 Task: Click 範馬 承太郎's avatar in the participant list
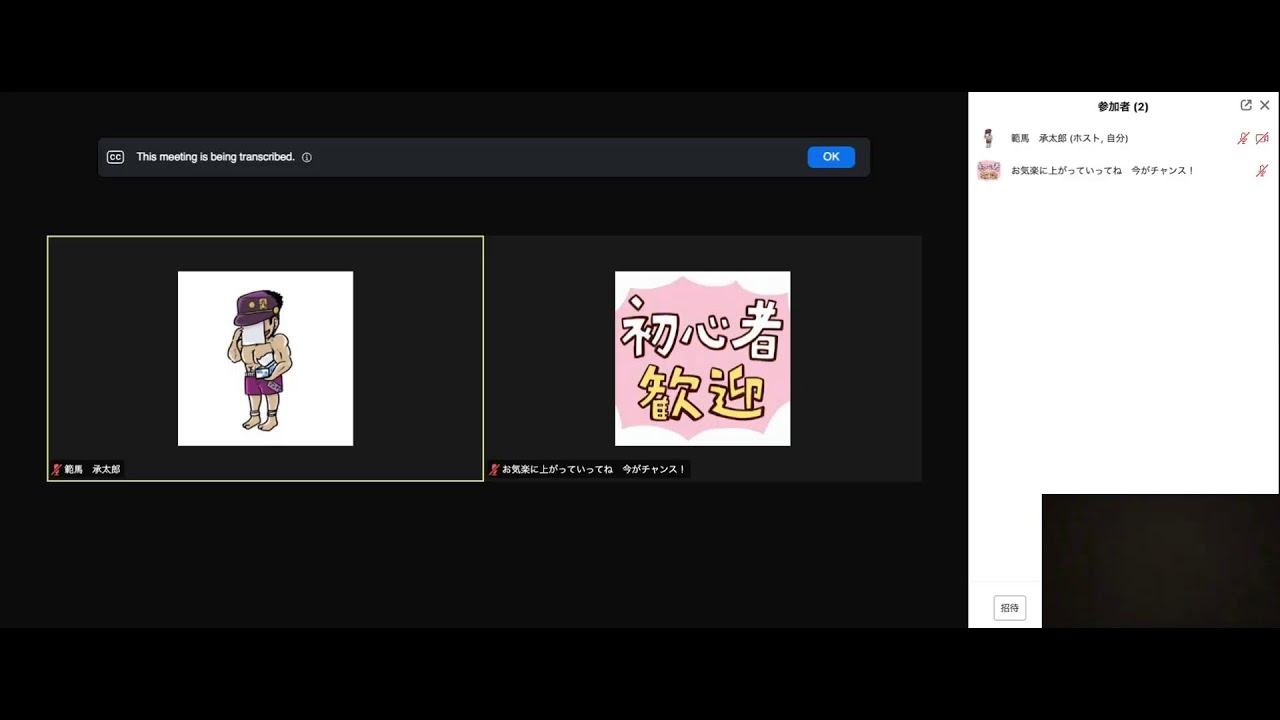point(989,138)
